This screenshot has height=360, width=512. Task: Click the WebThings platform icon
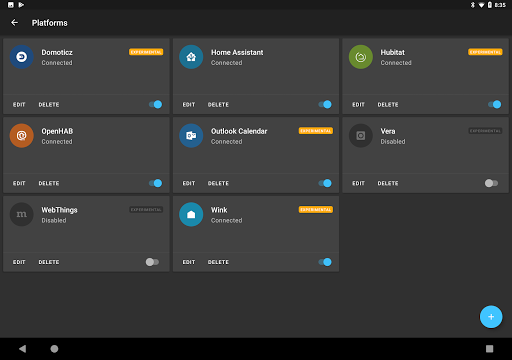[22, 214]
